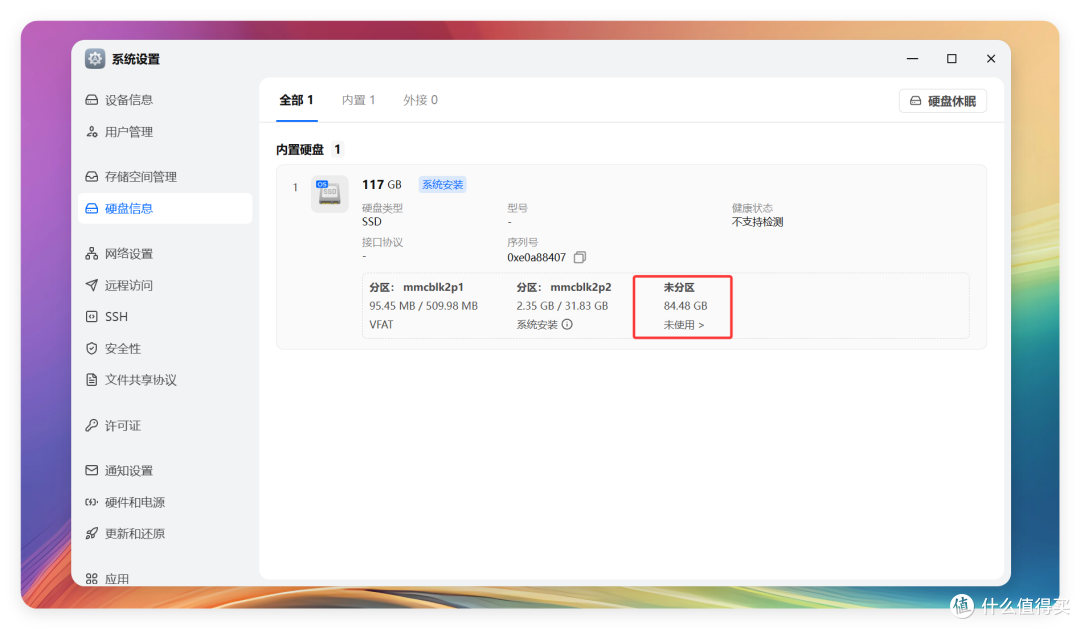Open 安全性 settings
The image size is (1080, 629).
(x=122, y=349)
